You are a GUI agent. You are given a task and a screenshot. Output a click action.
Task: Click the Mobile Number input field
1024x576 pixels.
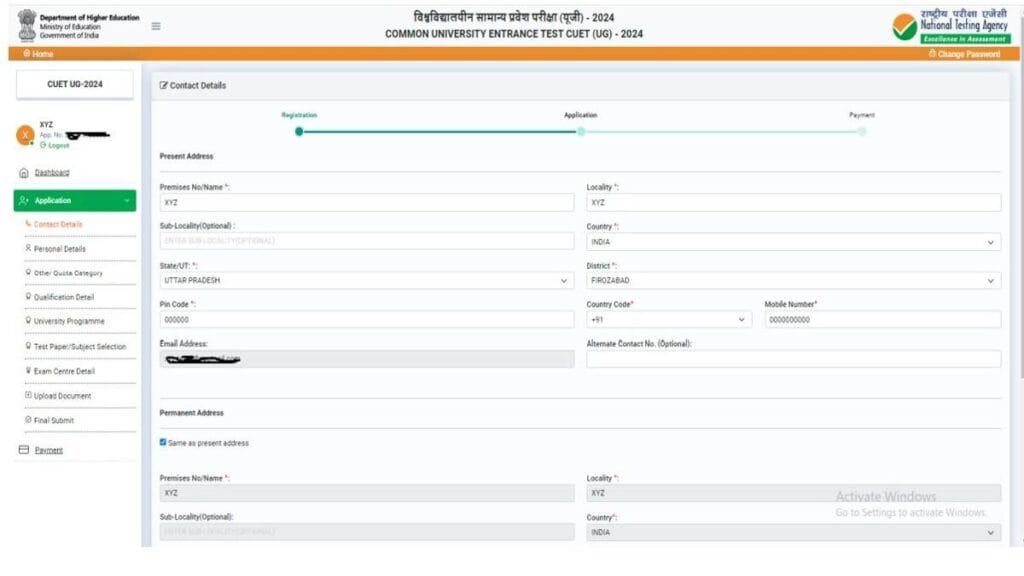point(883,319)
